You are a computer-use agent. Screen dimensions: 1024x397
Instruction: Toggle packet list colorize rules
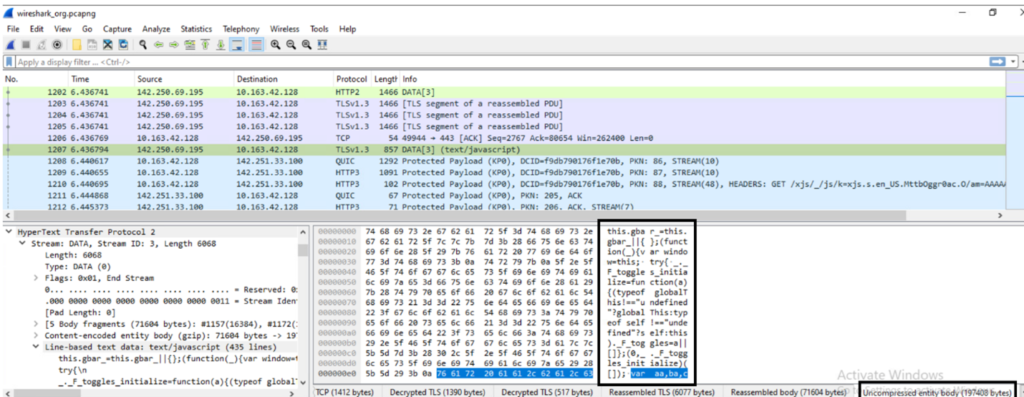[256, 44]
